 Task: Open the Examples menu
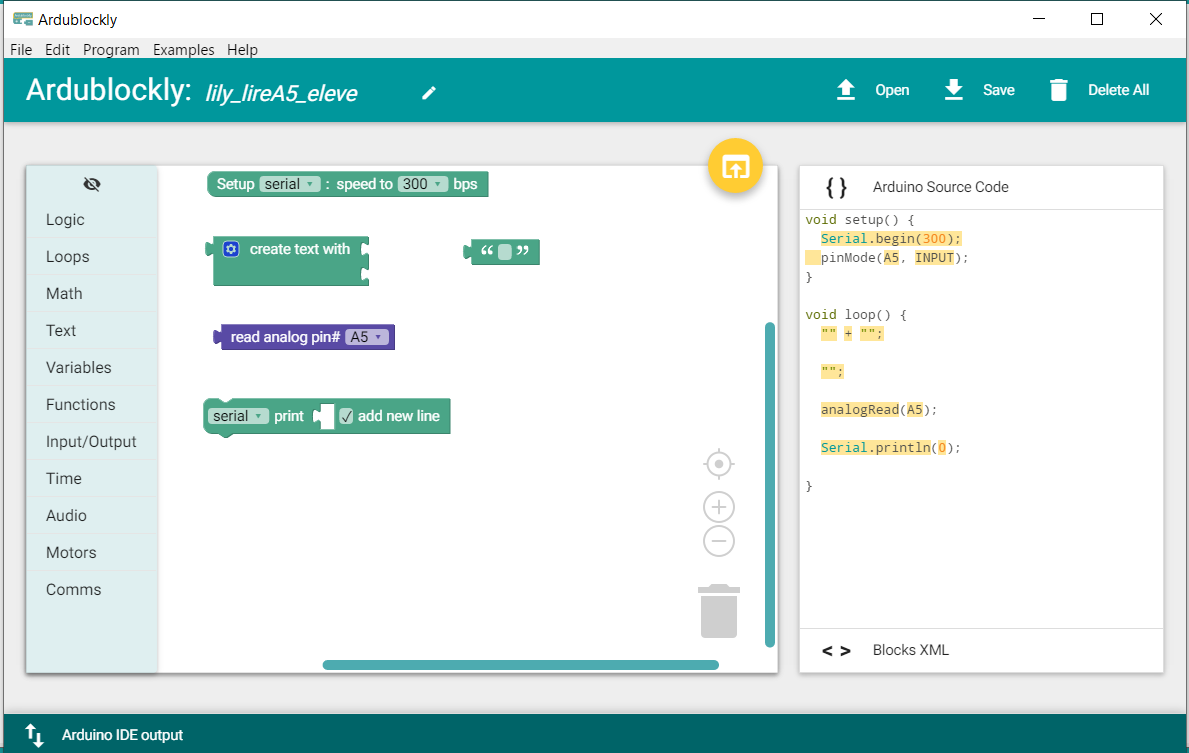click(184, 50)
